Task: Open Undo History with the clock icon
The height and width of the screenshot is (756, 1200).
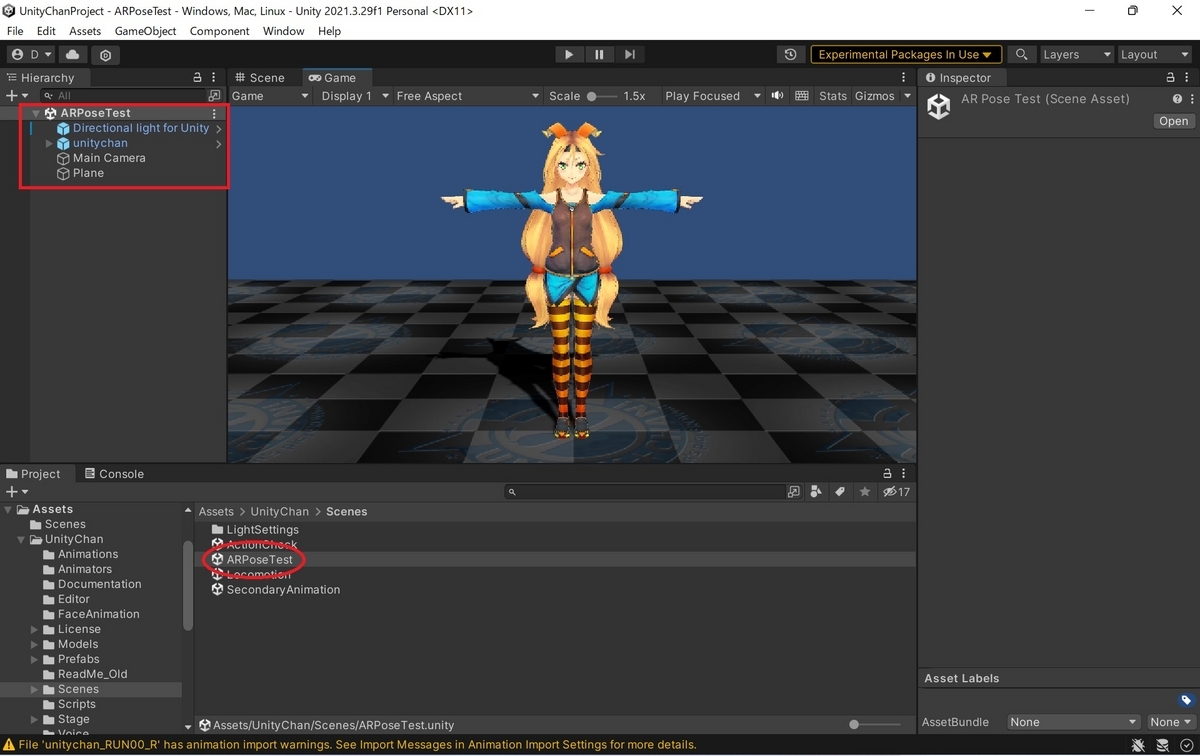Action: pos(790,55)
